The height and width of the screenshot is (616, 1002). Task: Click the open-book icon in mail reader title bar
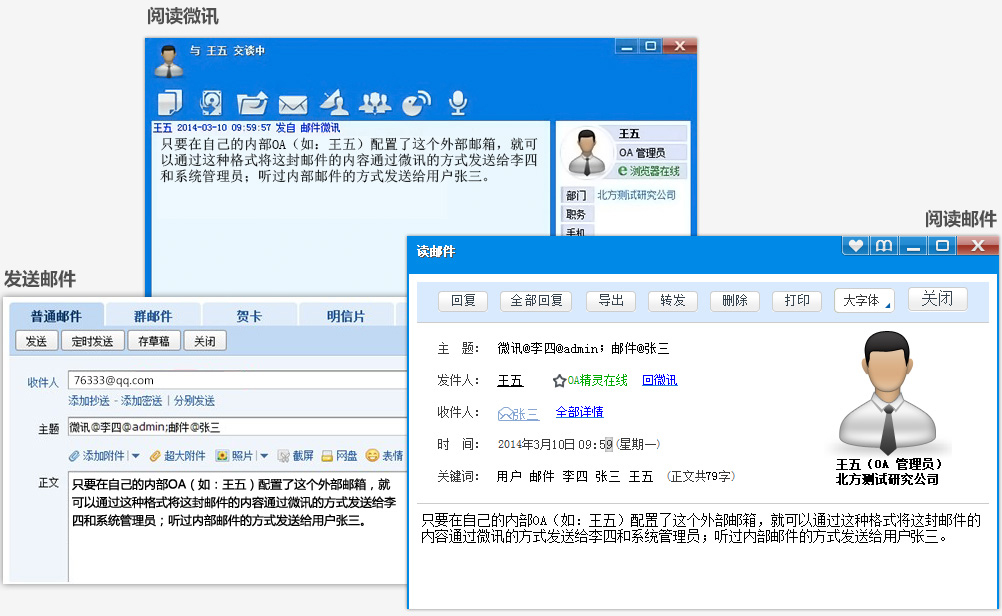(x=883, y=246)
